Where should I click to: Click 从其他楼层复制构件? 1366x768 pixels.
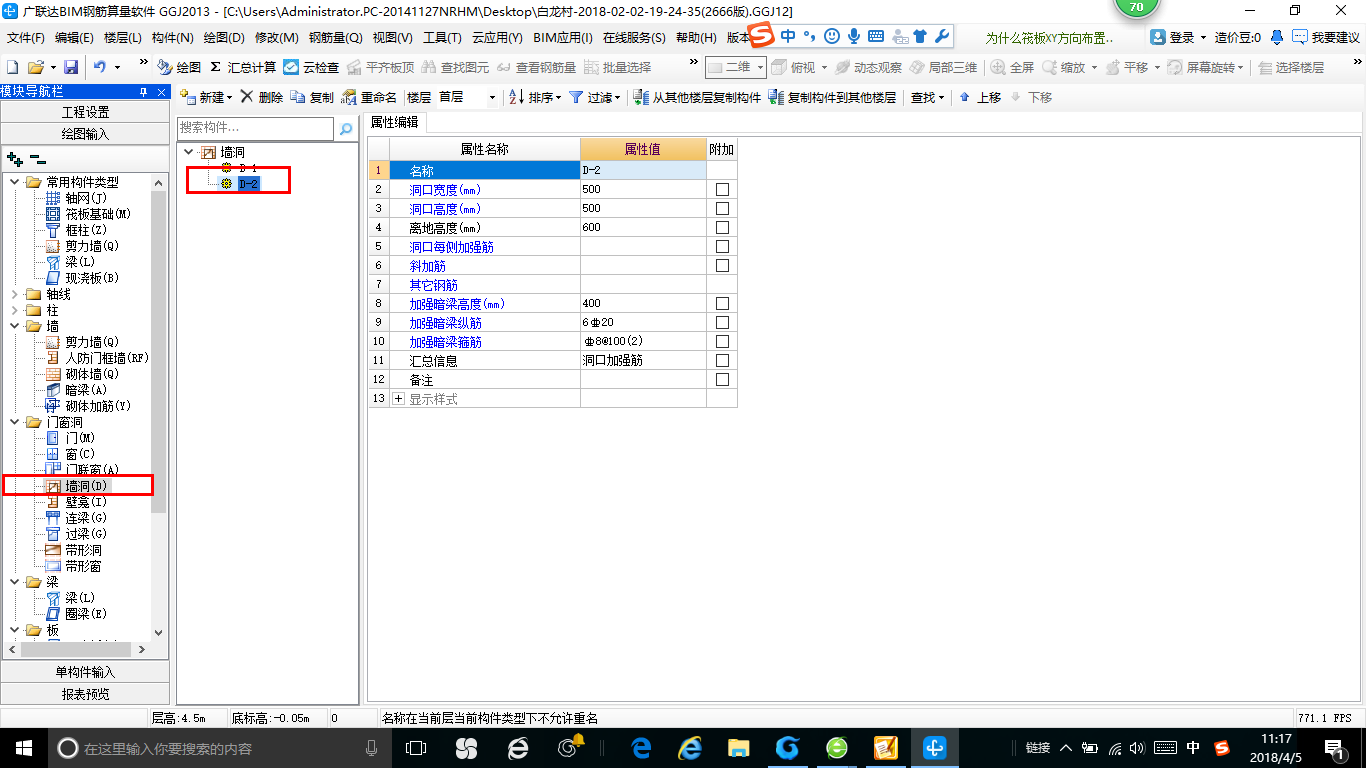[698, 97]
